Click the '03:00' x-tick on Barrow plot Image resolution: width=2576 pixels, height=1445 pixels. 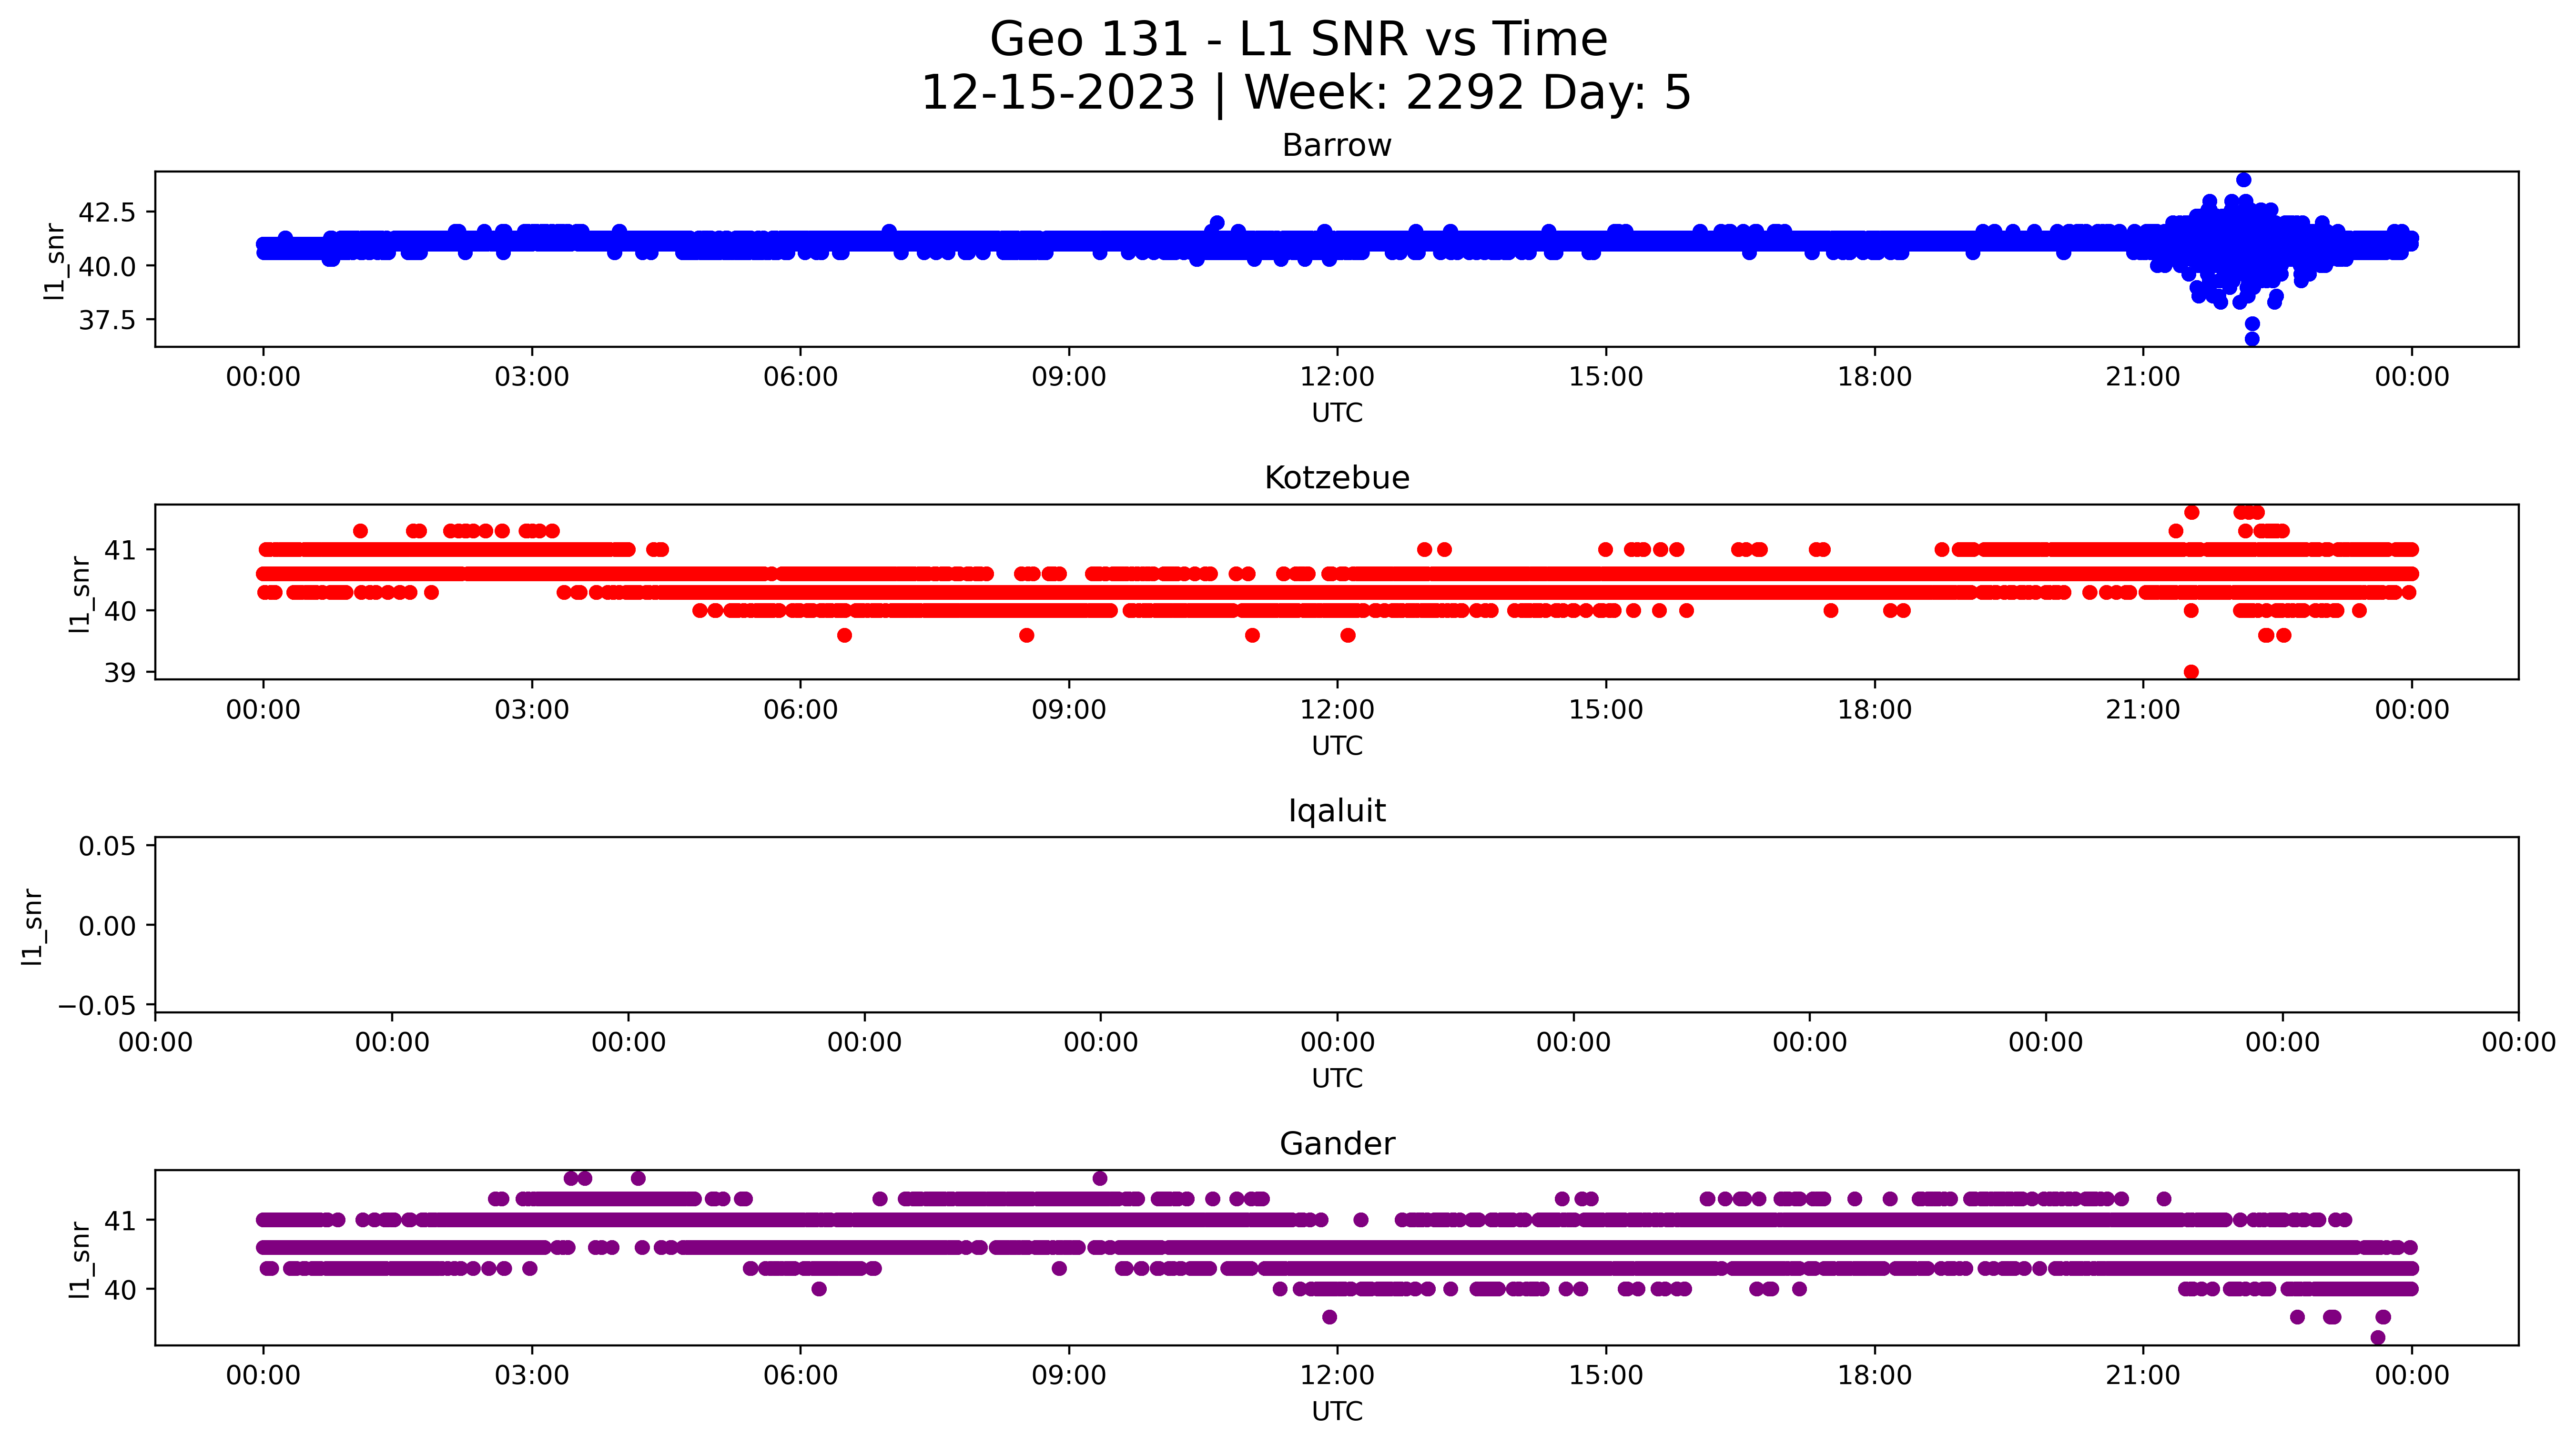[532, 377]
